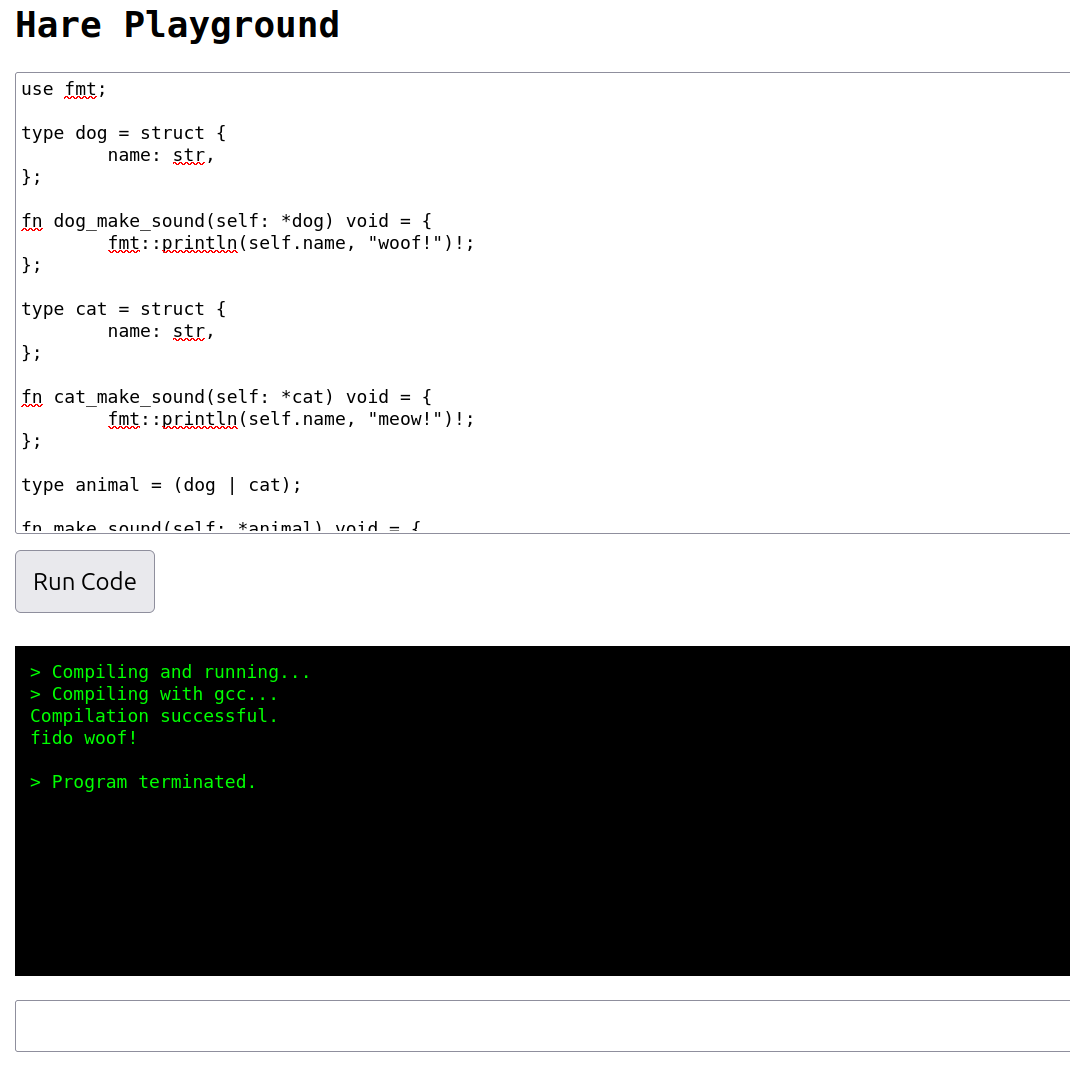The height and width of the screenshot is (1078, 1070).
Task: Click the 'fido woof!' output line
Action: click(x=84, y=738)
